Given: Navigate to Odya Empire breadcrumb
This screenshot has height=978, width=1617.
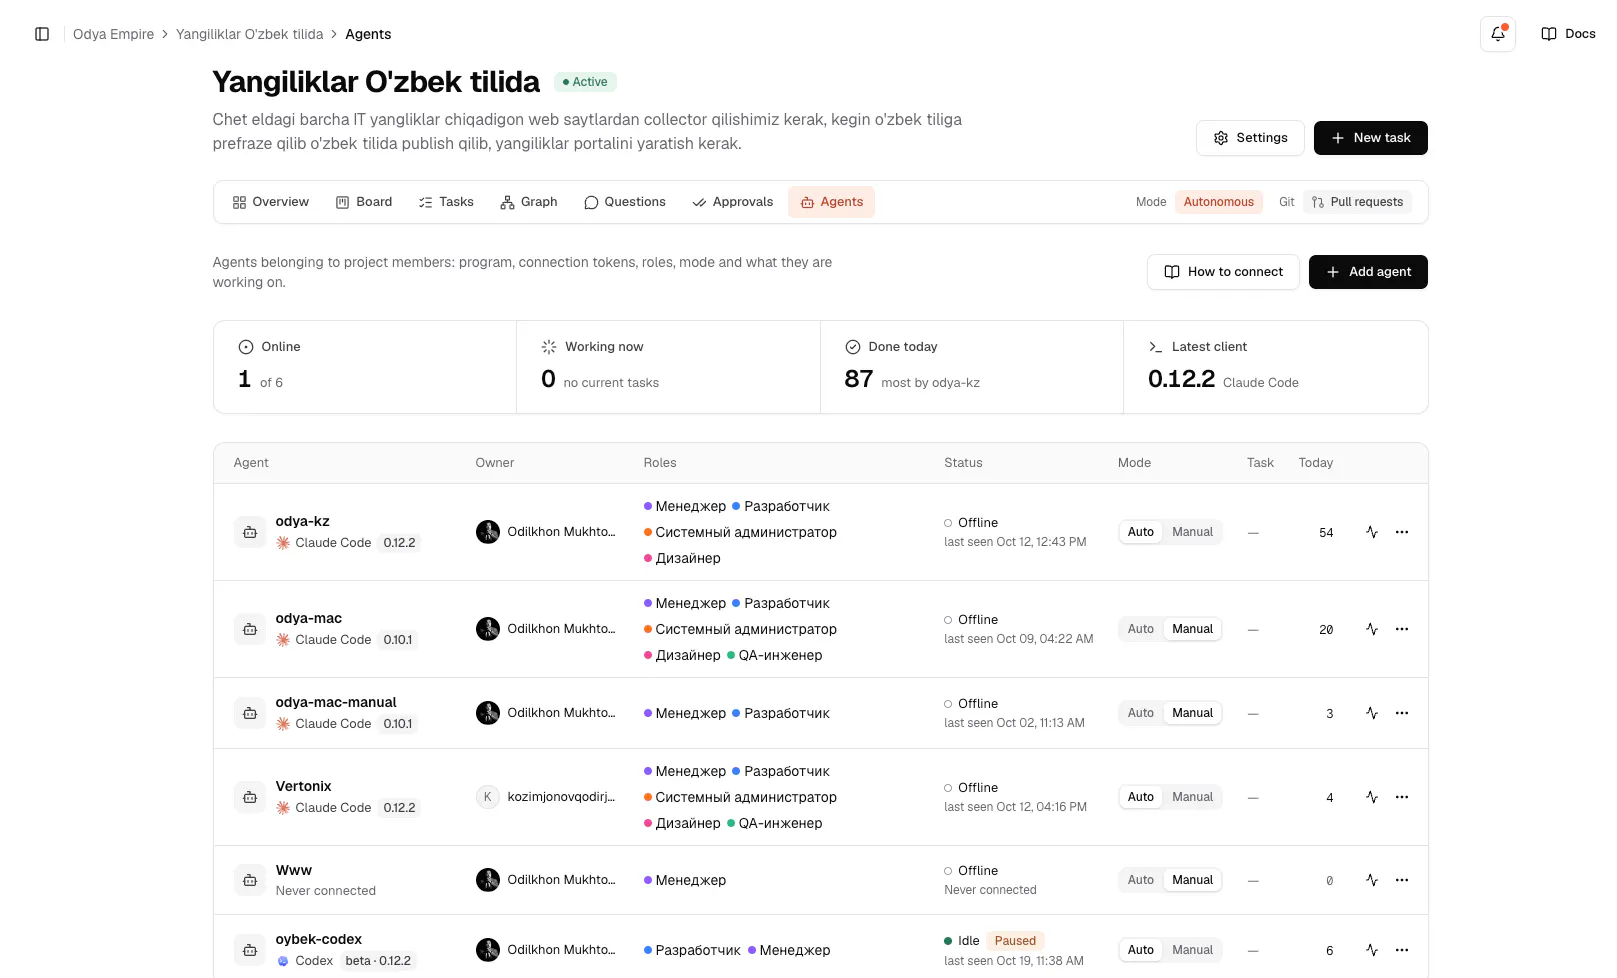Looking at the screenshot, I should 113,34.
